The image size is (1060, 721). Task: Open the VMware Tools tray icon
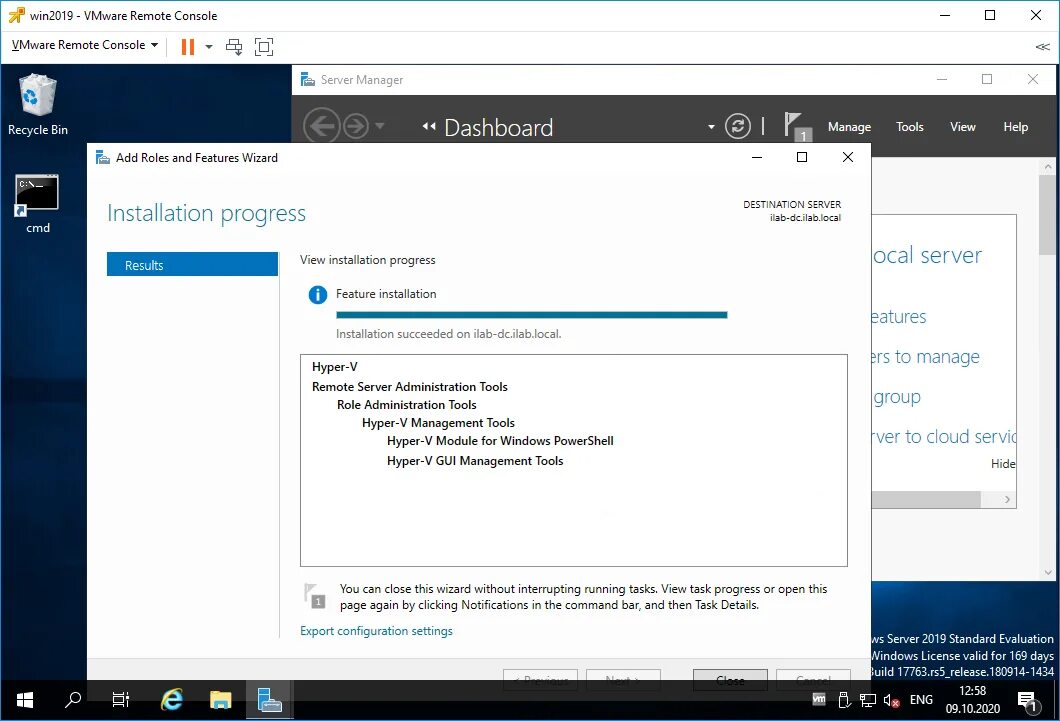pyautogui.click(x=817, y=699)
